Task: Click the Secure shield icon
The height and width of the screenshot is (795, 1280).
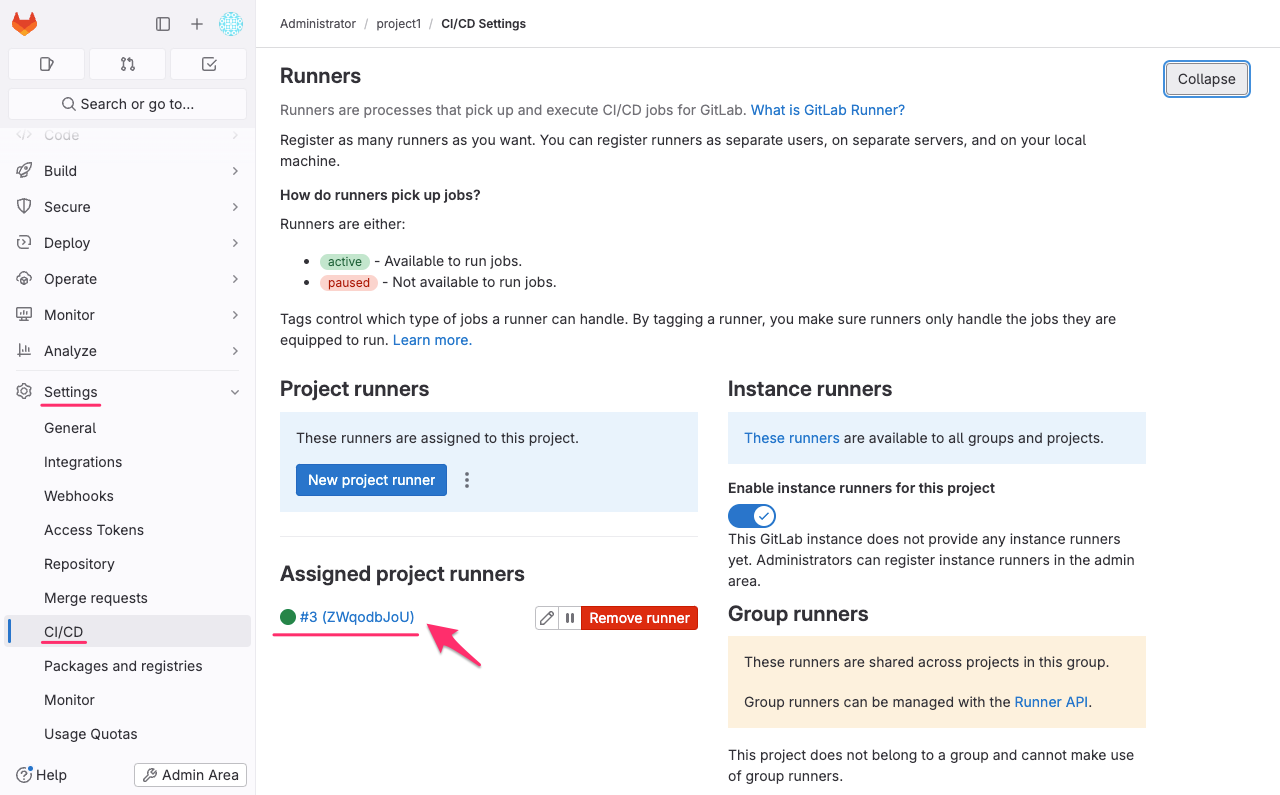Action: click(x=25, y=207)
